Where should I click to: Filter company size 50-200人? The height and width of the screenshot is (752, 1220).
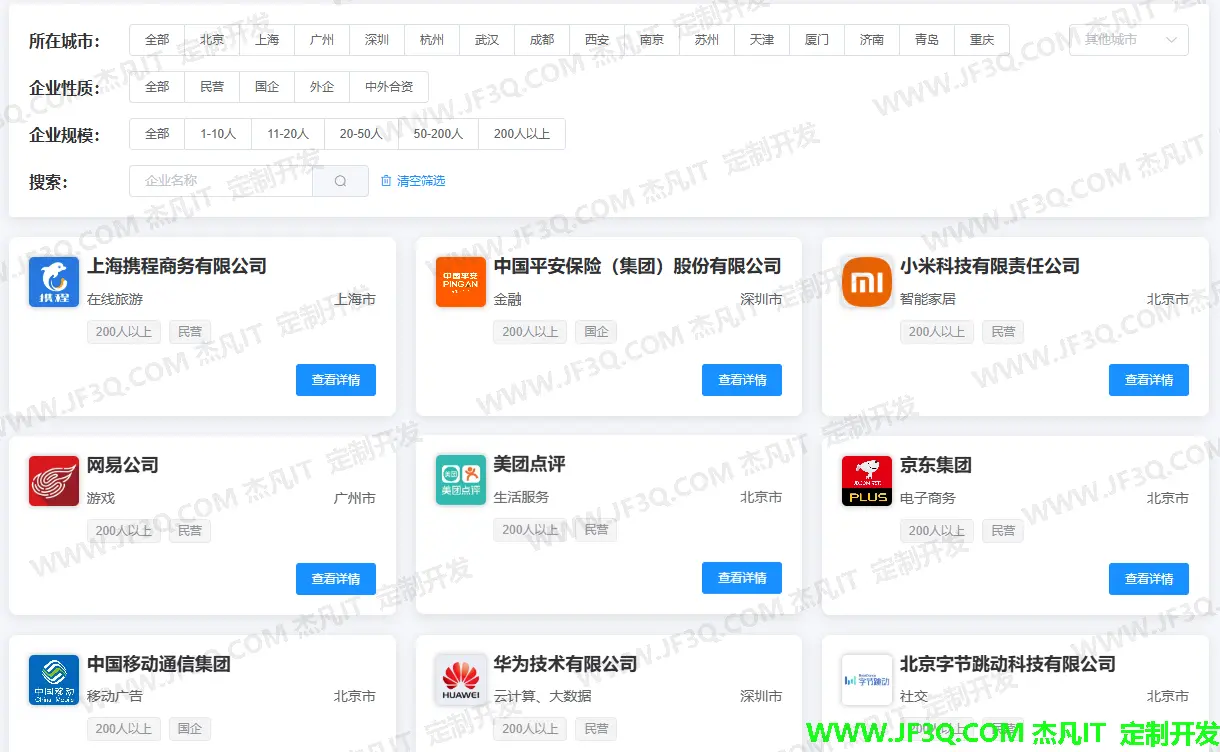pyautogui.click(x=438, y=134)
